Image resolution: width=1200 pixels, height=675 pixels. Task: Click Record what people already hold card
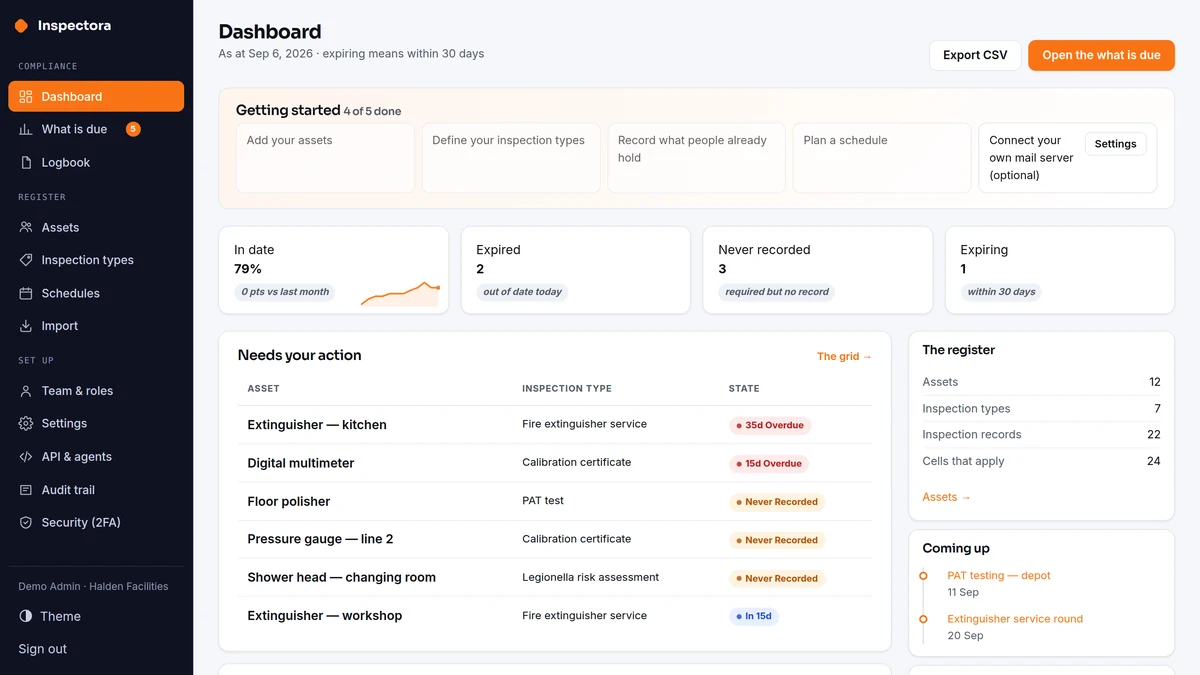click(696, 158)
